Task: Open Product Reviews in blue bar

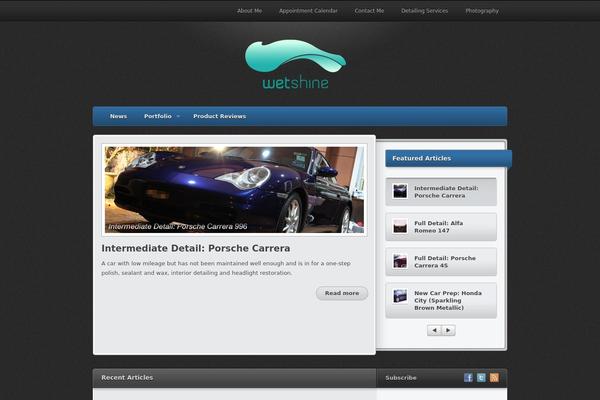Action: tap(220, 116)
